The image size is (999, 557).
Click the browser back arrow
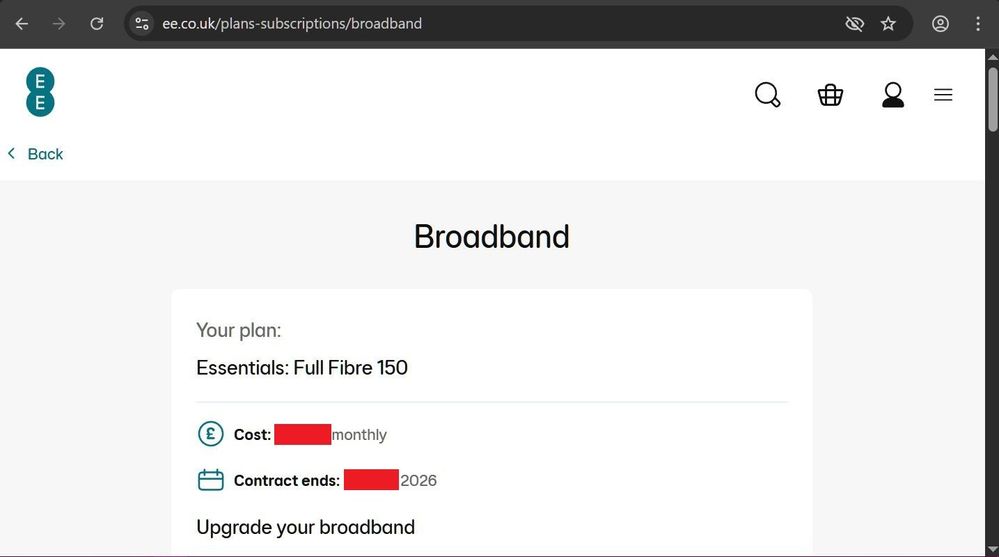tap(22, 24)
